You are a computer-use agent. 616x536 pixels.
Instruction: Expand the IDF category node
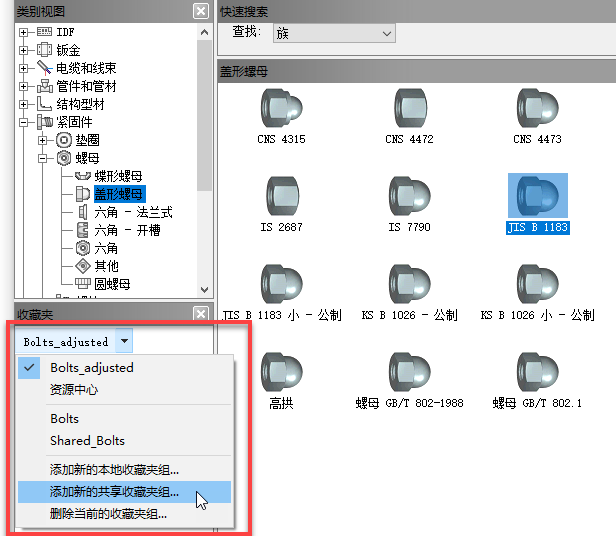point(24,32)
